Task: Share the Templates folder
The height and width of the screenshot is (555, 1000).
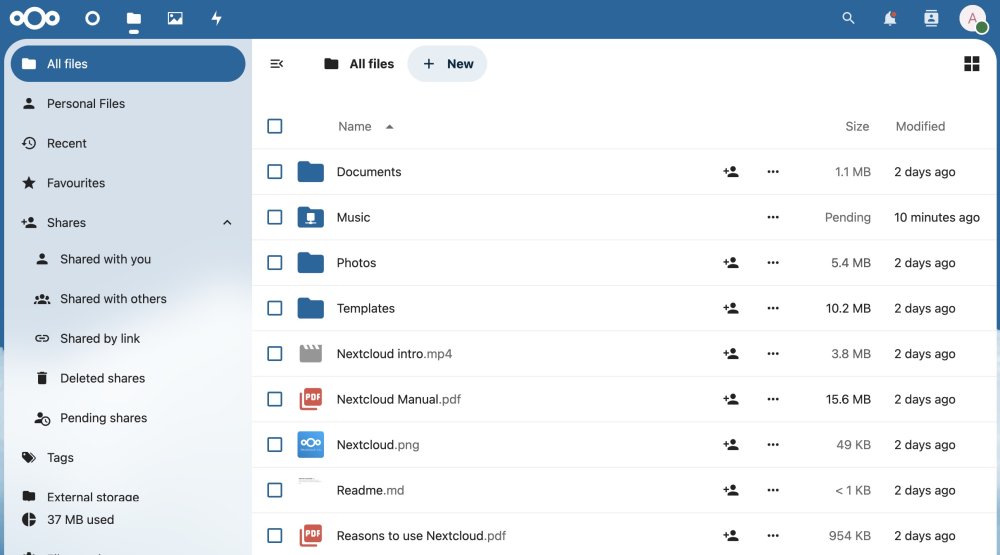Action: (x=731, y=308)
